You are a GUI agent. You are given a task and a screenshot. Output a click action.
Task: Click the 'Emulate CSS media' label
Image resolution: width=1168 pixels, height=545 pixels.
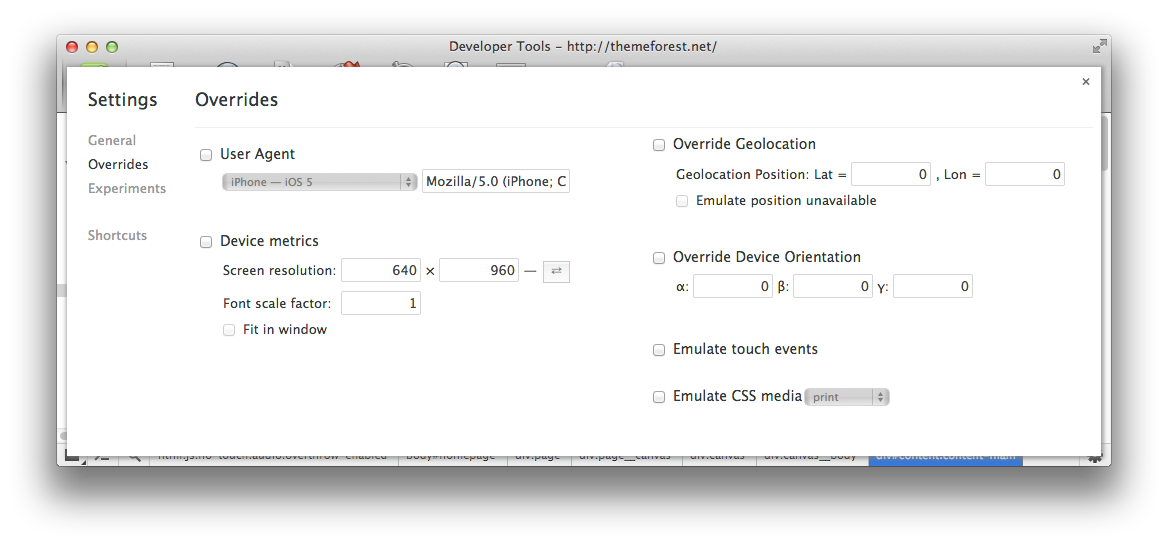click(737, 396)
